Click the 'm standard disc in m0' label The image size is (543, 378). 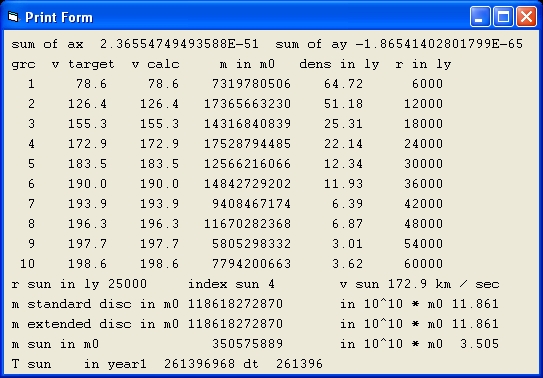[x=95, y=304]
